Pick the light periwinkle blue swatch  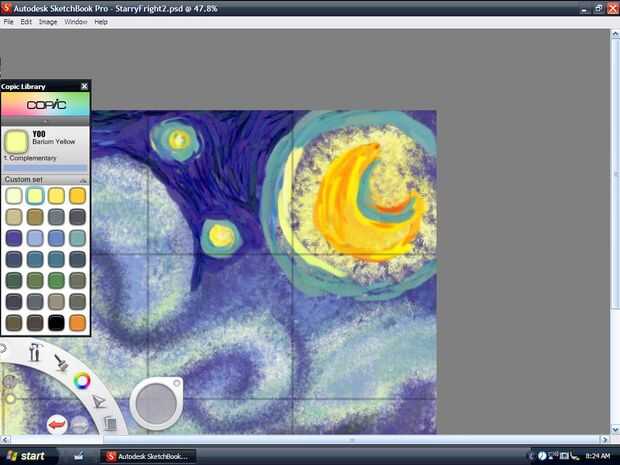pos(35,238)
